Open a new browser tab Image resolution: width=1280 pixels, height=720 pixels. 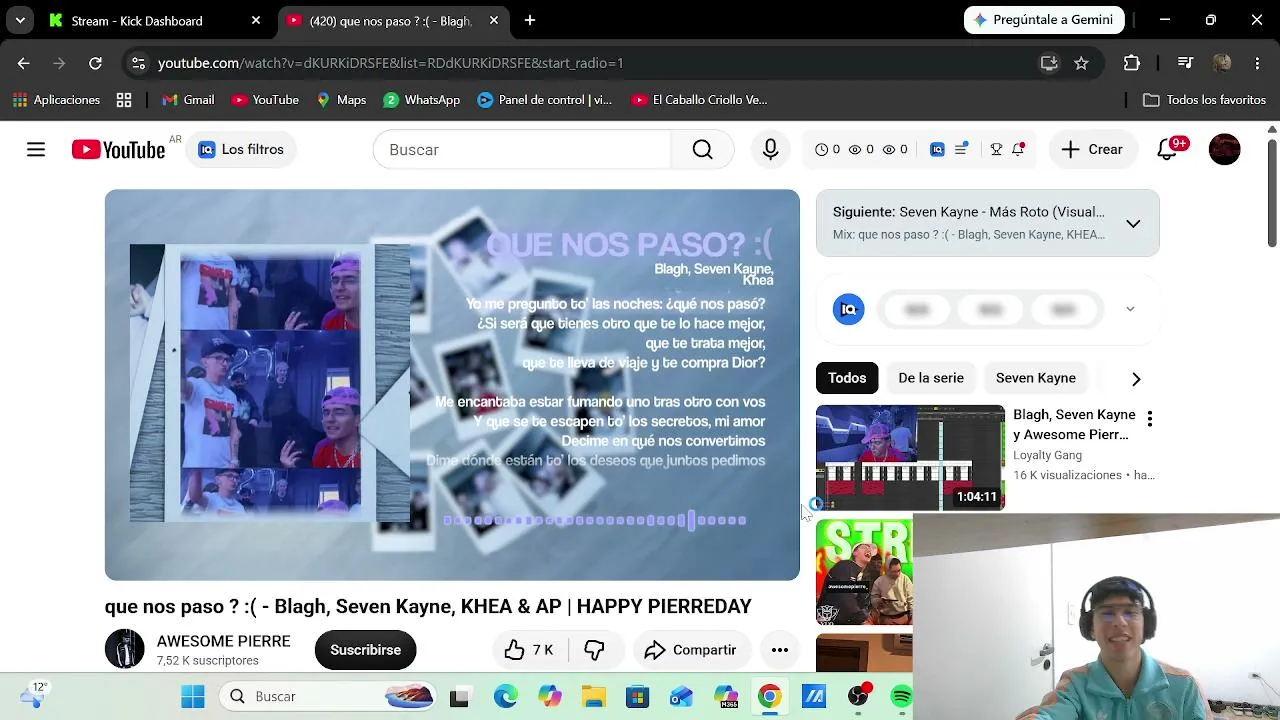pyautogui.click(x=530, y=20)
